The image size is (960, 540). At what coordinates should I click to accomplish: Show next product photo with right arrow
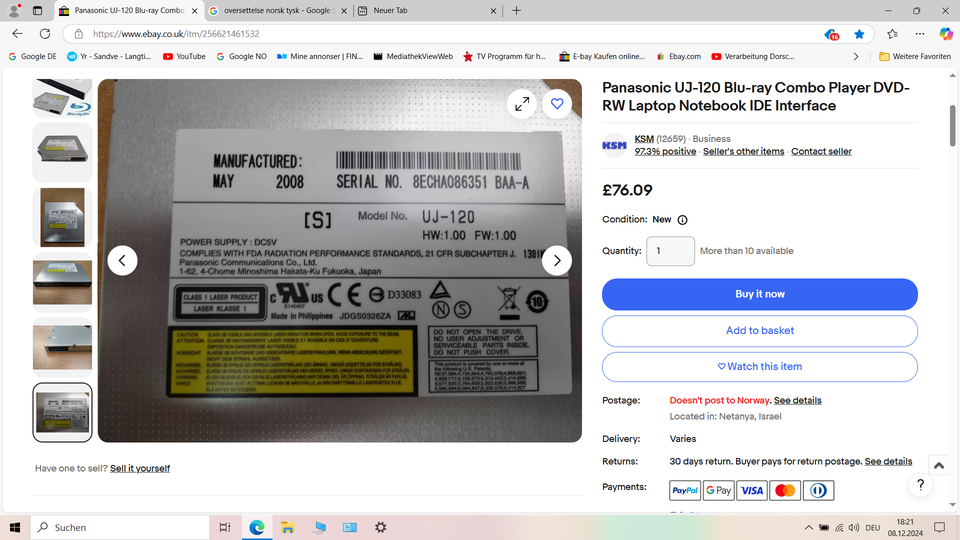(557, 261)
